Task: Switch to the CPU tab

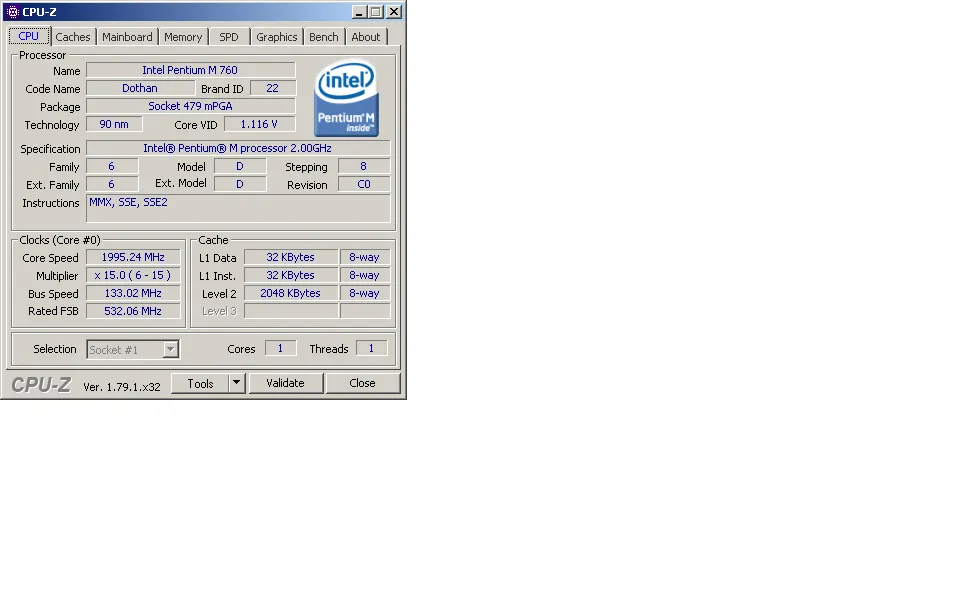Action: tap(29, 36)
